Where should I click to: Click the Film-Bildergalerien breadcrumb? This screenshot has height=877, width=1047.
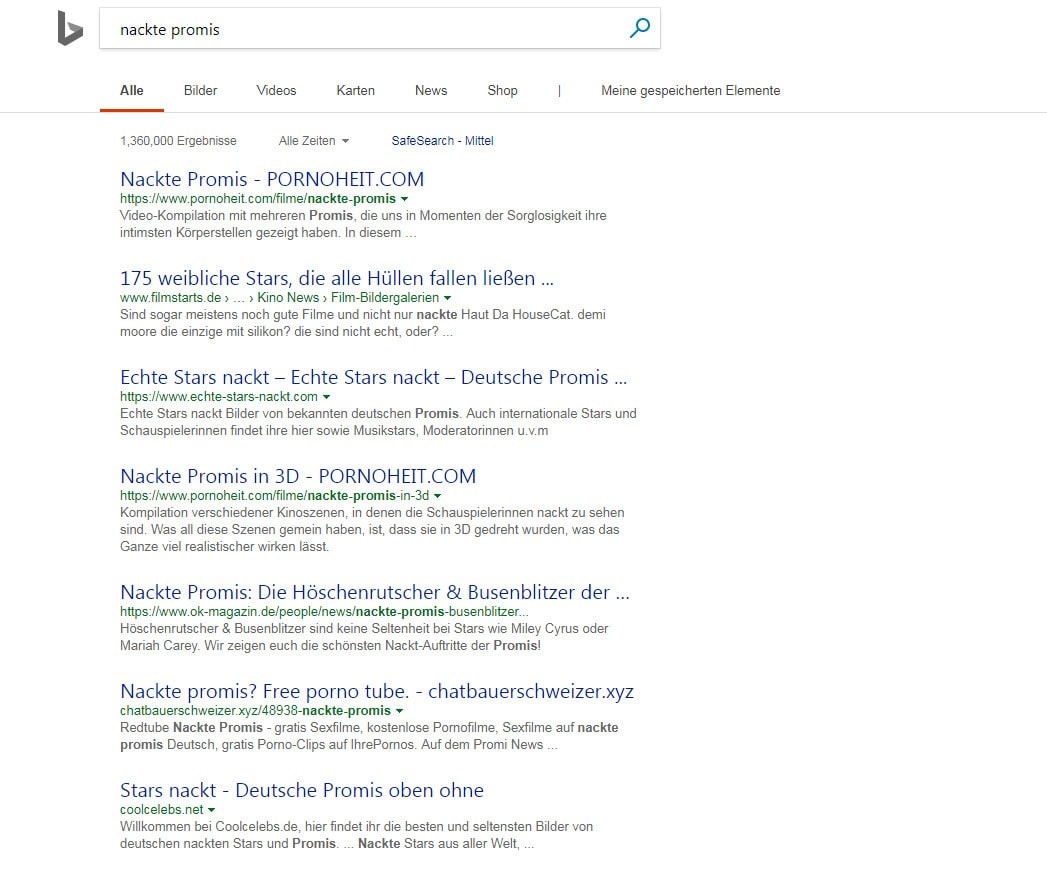pyautogui.click(x=385, y=297)
